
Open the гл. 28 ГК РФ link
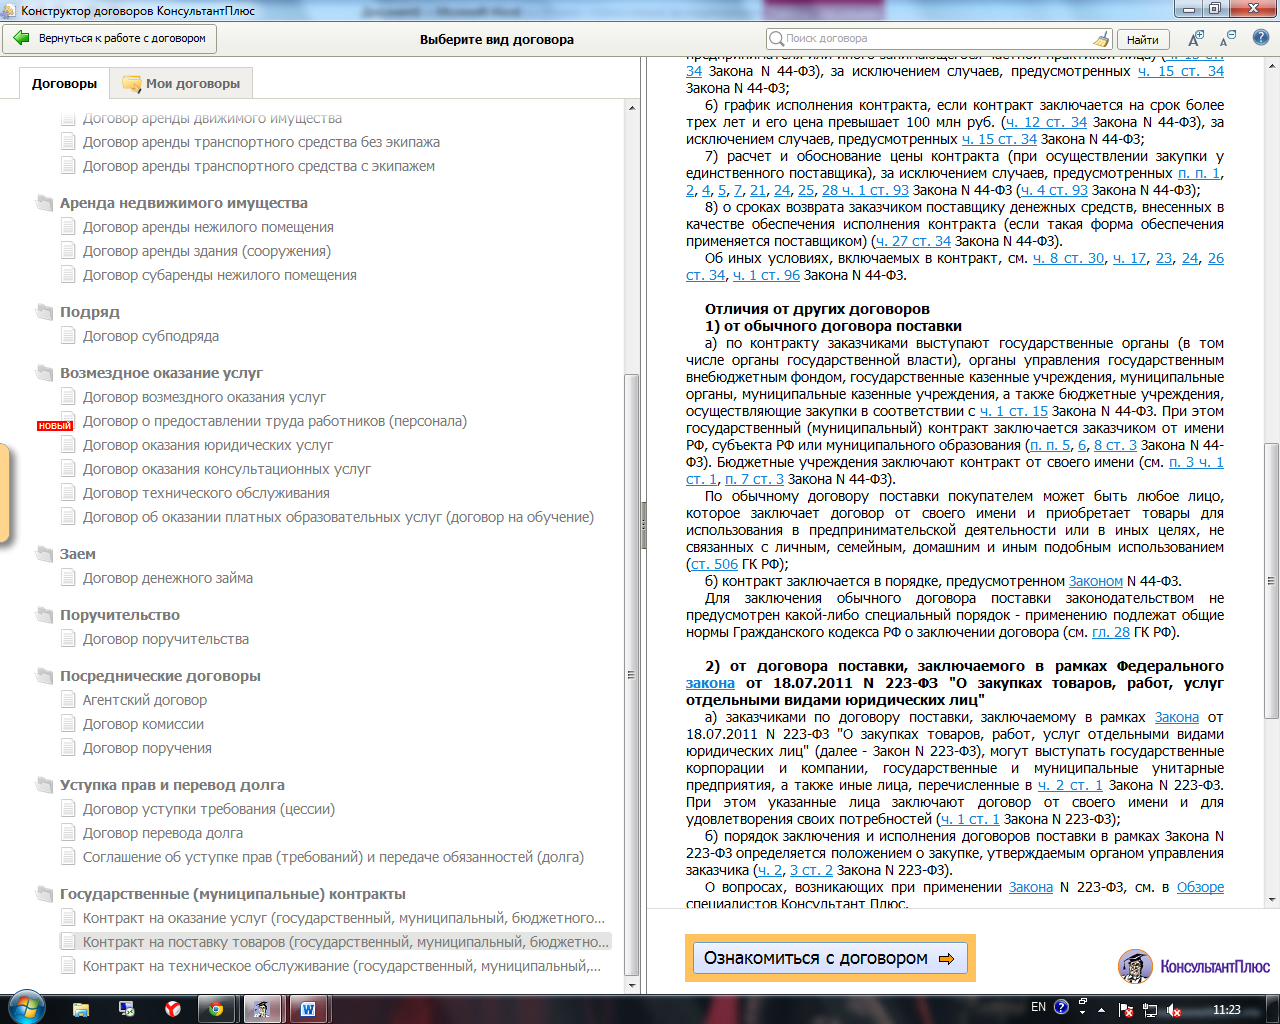(x=1111, y=632)
